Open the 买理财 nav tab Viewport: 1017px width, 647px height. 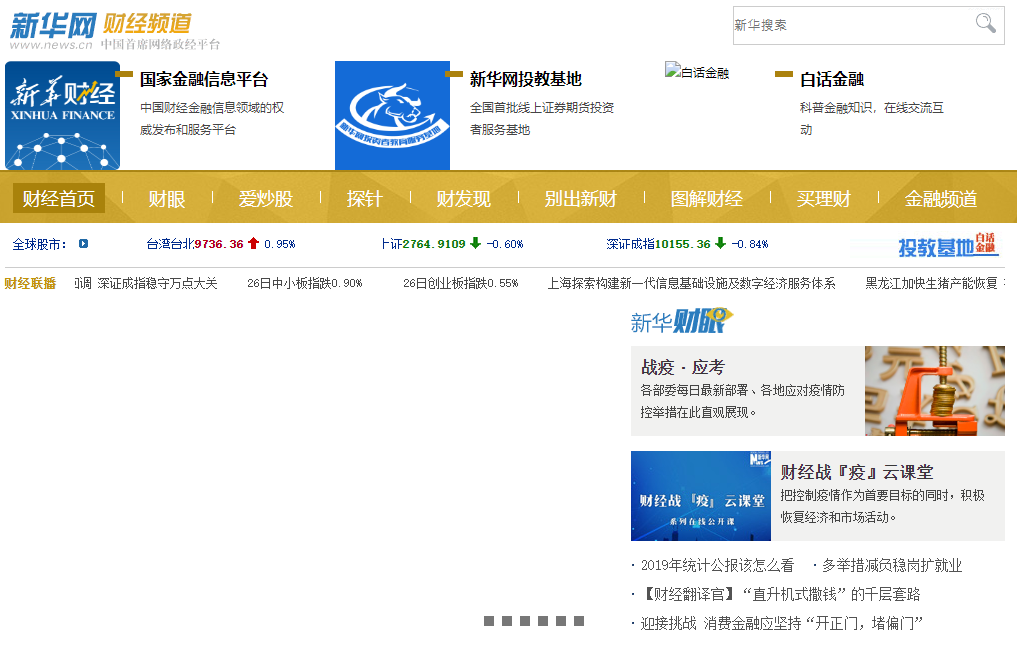823,198
